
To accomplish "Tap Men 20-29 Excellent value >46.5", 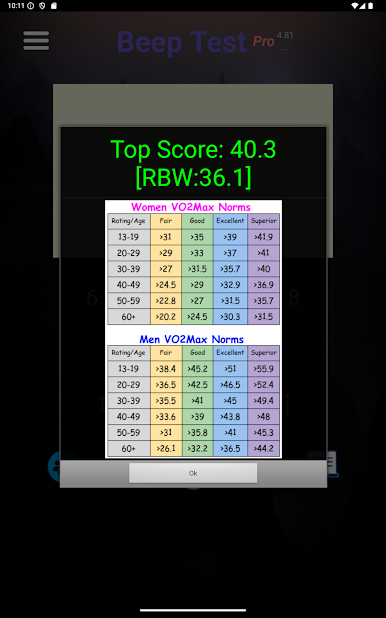I will 230,384.
